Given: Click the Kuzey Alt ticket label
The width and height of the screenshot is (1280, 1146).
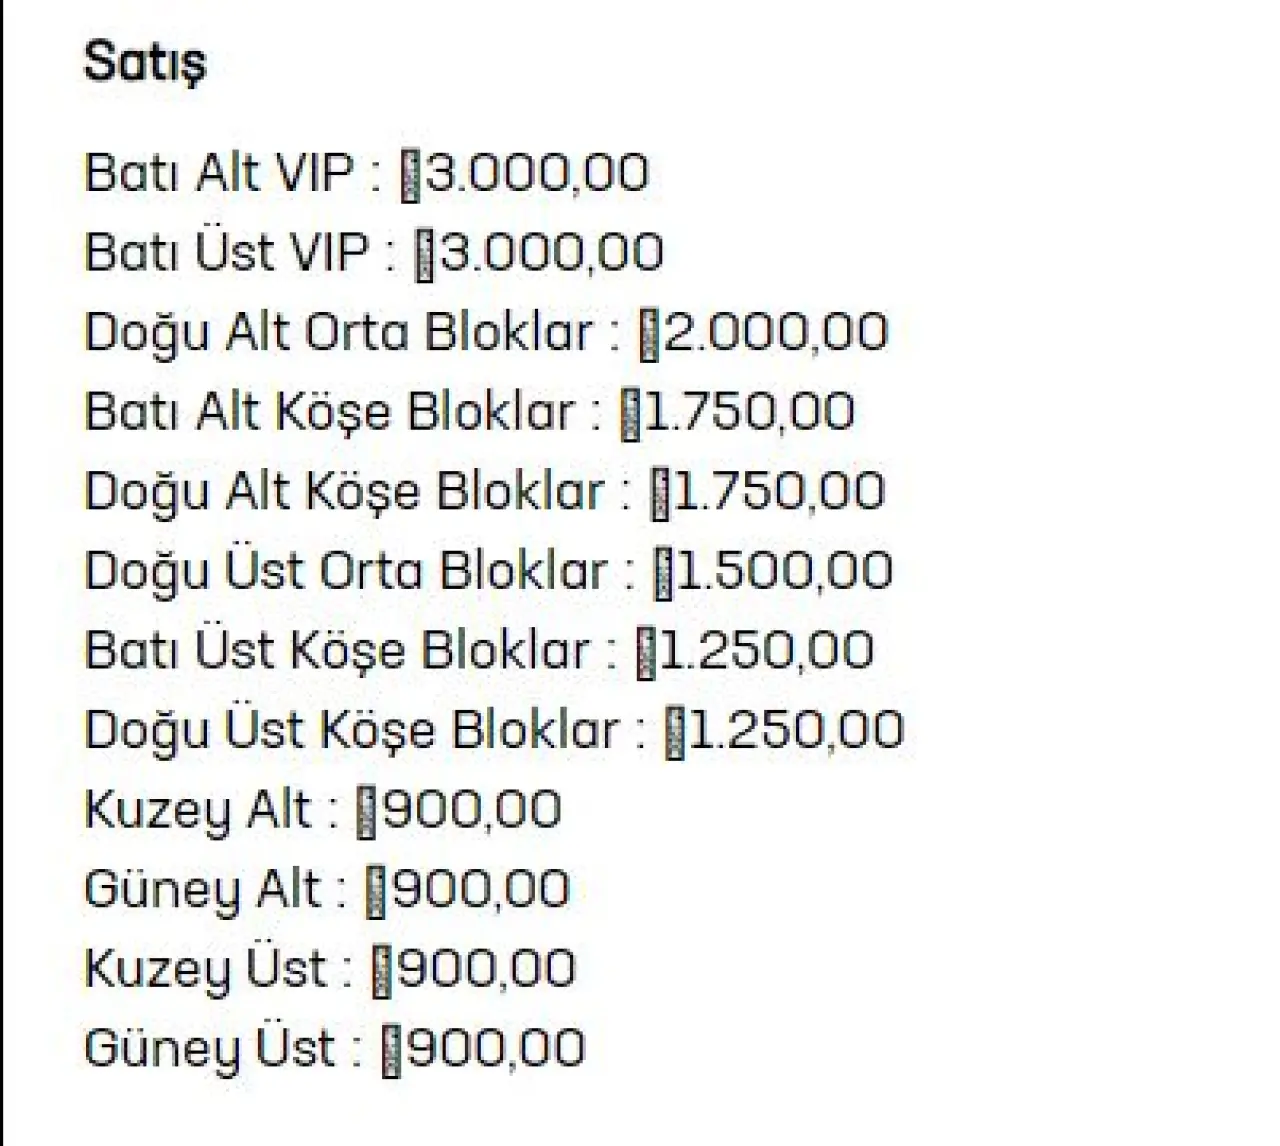Looking at the screenshot, I should click(x=198, y=809).
